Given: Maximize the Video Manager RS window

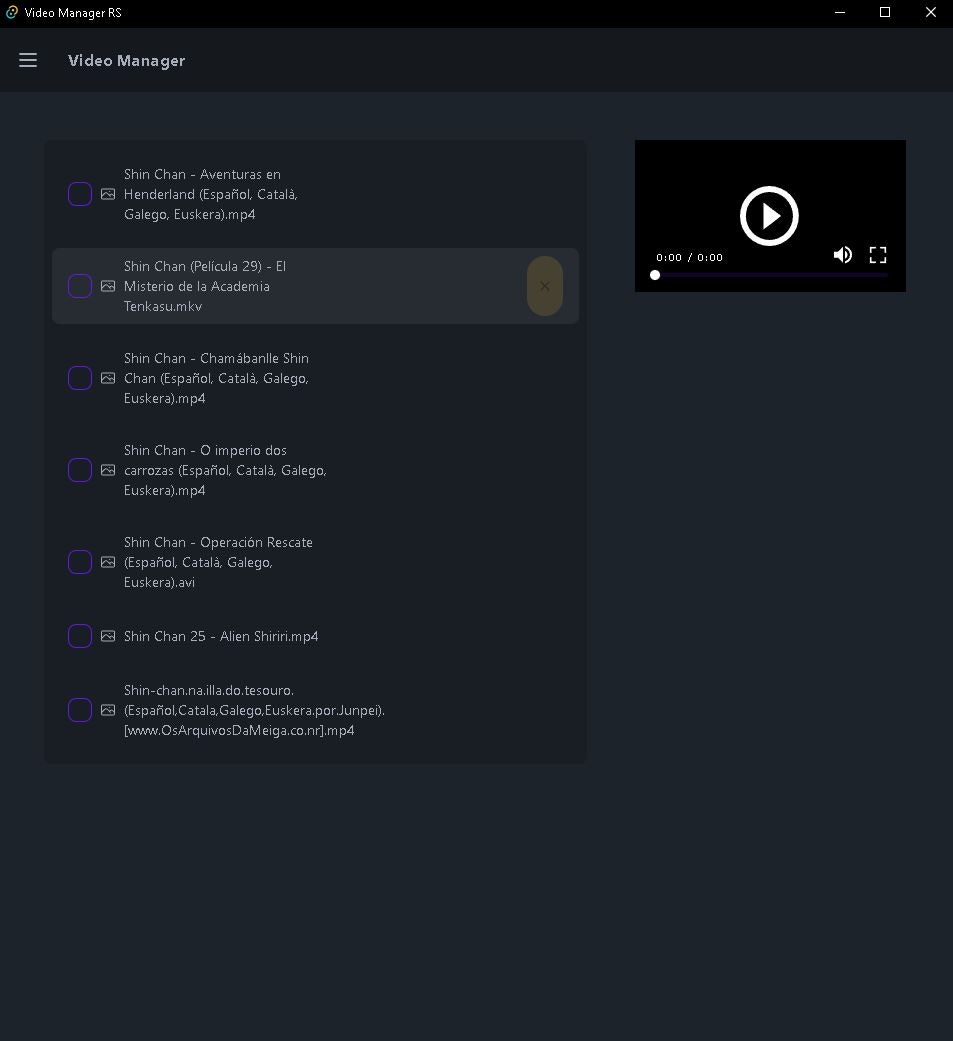Looking at the screenshot, I should pyautogui.click(x=885, y=13).
